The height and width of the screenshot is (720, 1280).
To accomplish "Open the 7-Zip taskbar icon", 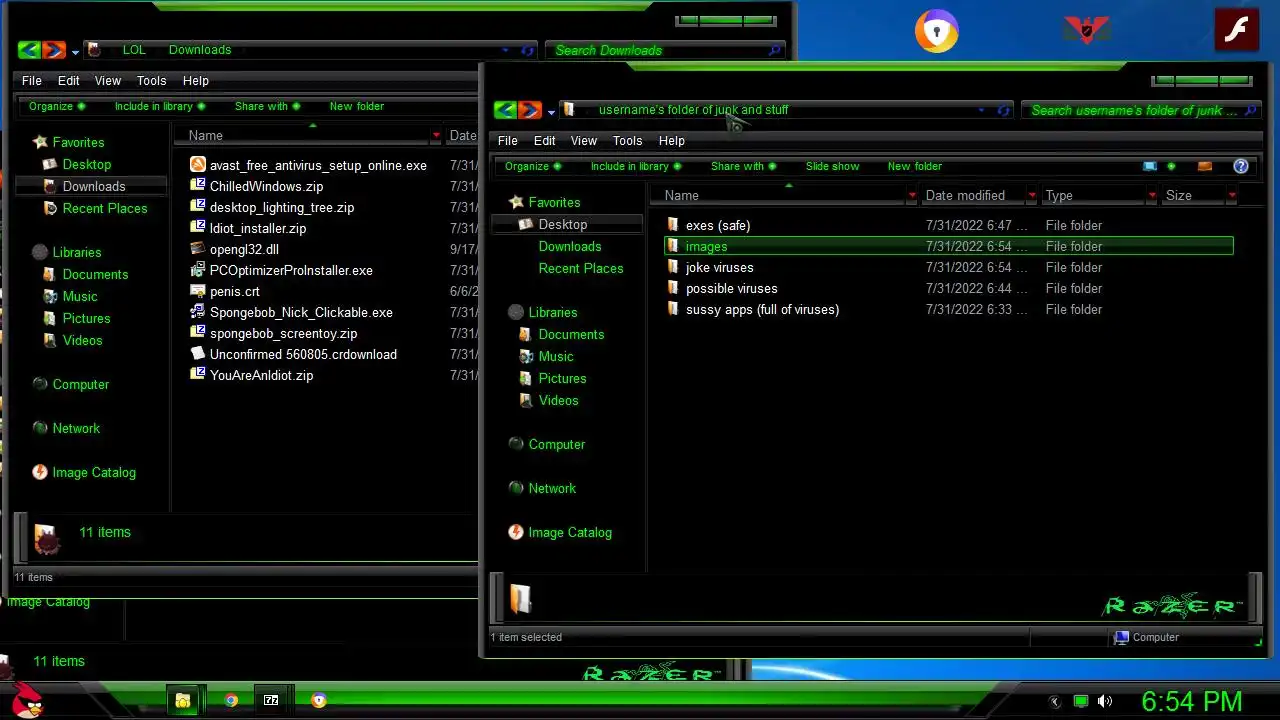I will (x=271, y=701).
